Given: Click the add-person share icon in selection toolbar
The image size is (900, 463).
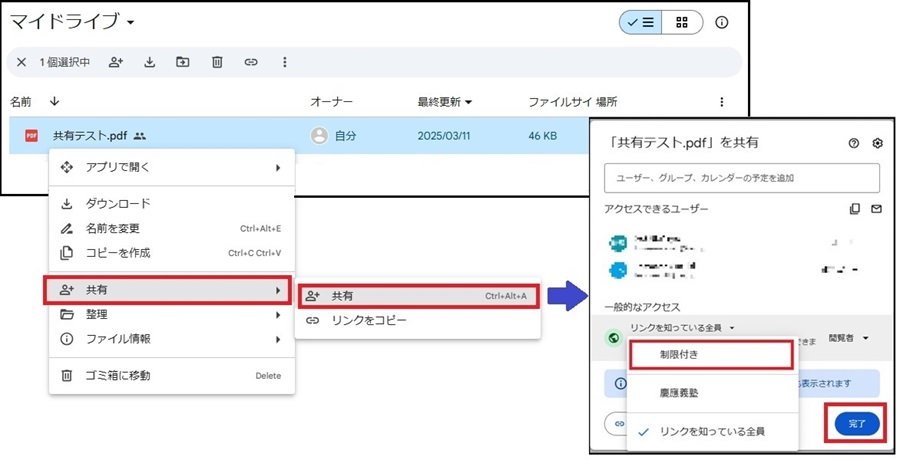Looking at the screenshot, I should pyautogui.click(x=116, y=62).
